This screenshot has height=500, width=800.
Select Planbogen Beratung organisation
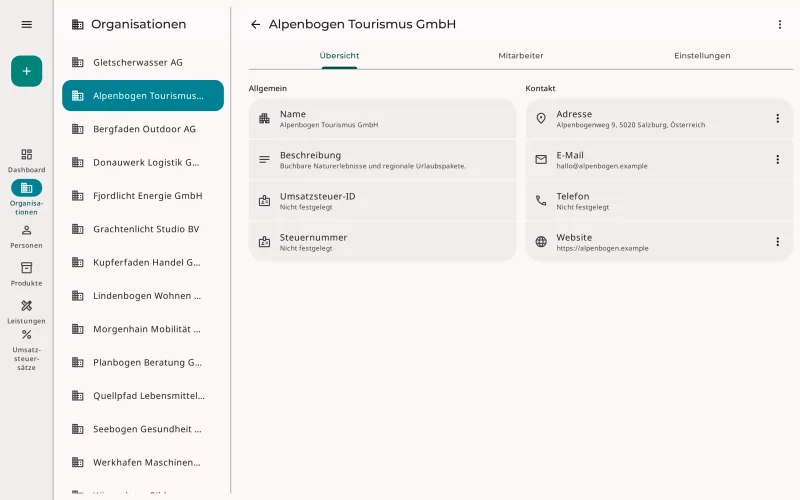(x=143, y=362)
